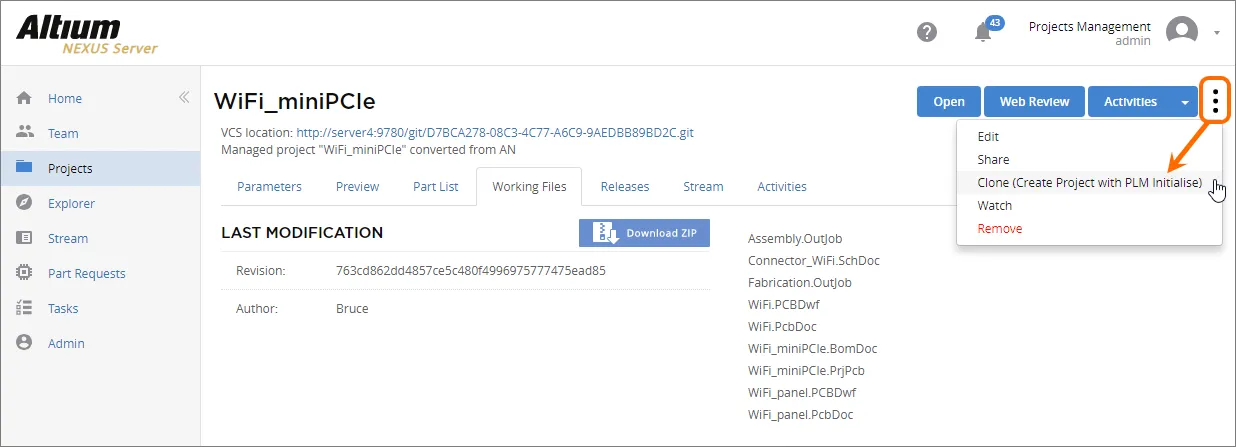Click file WiFi_miniPCIe.PrjPcb

click(809, 371)
